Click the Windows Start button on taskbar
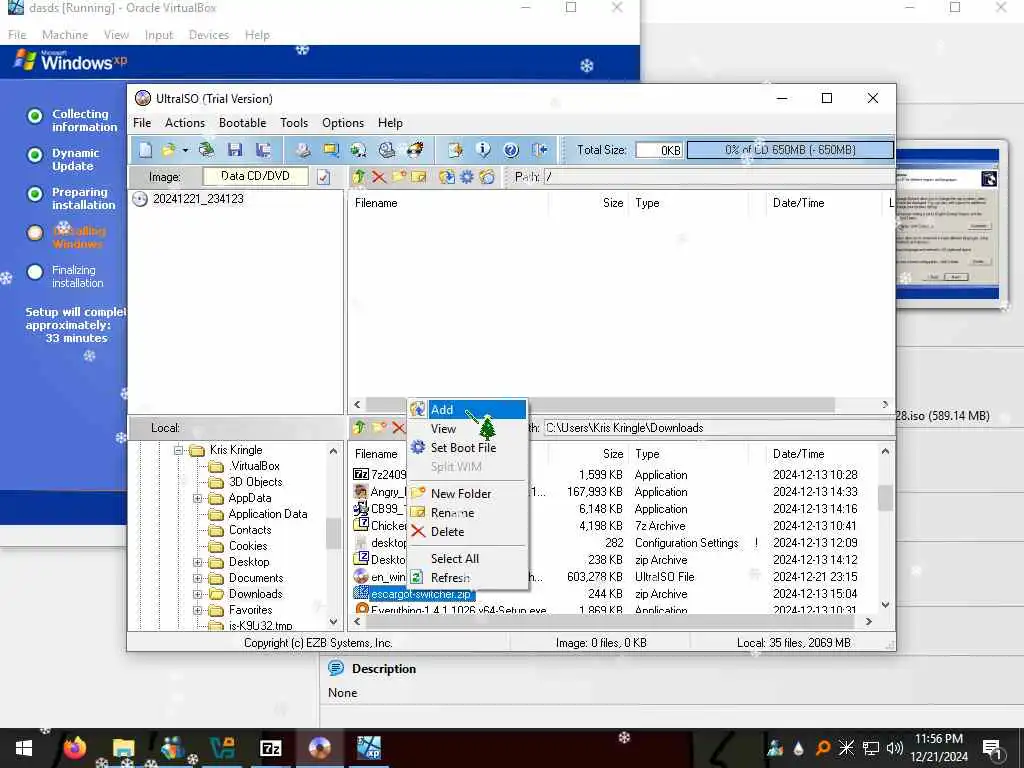This screenshot has width=1024, height=768. click(24, 748)
